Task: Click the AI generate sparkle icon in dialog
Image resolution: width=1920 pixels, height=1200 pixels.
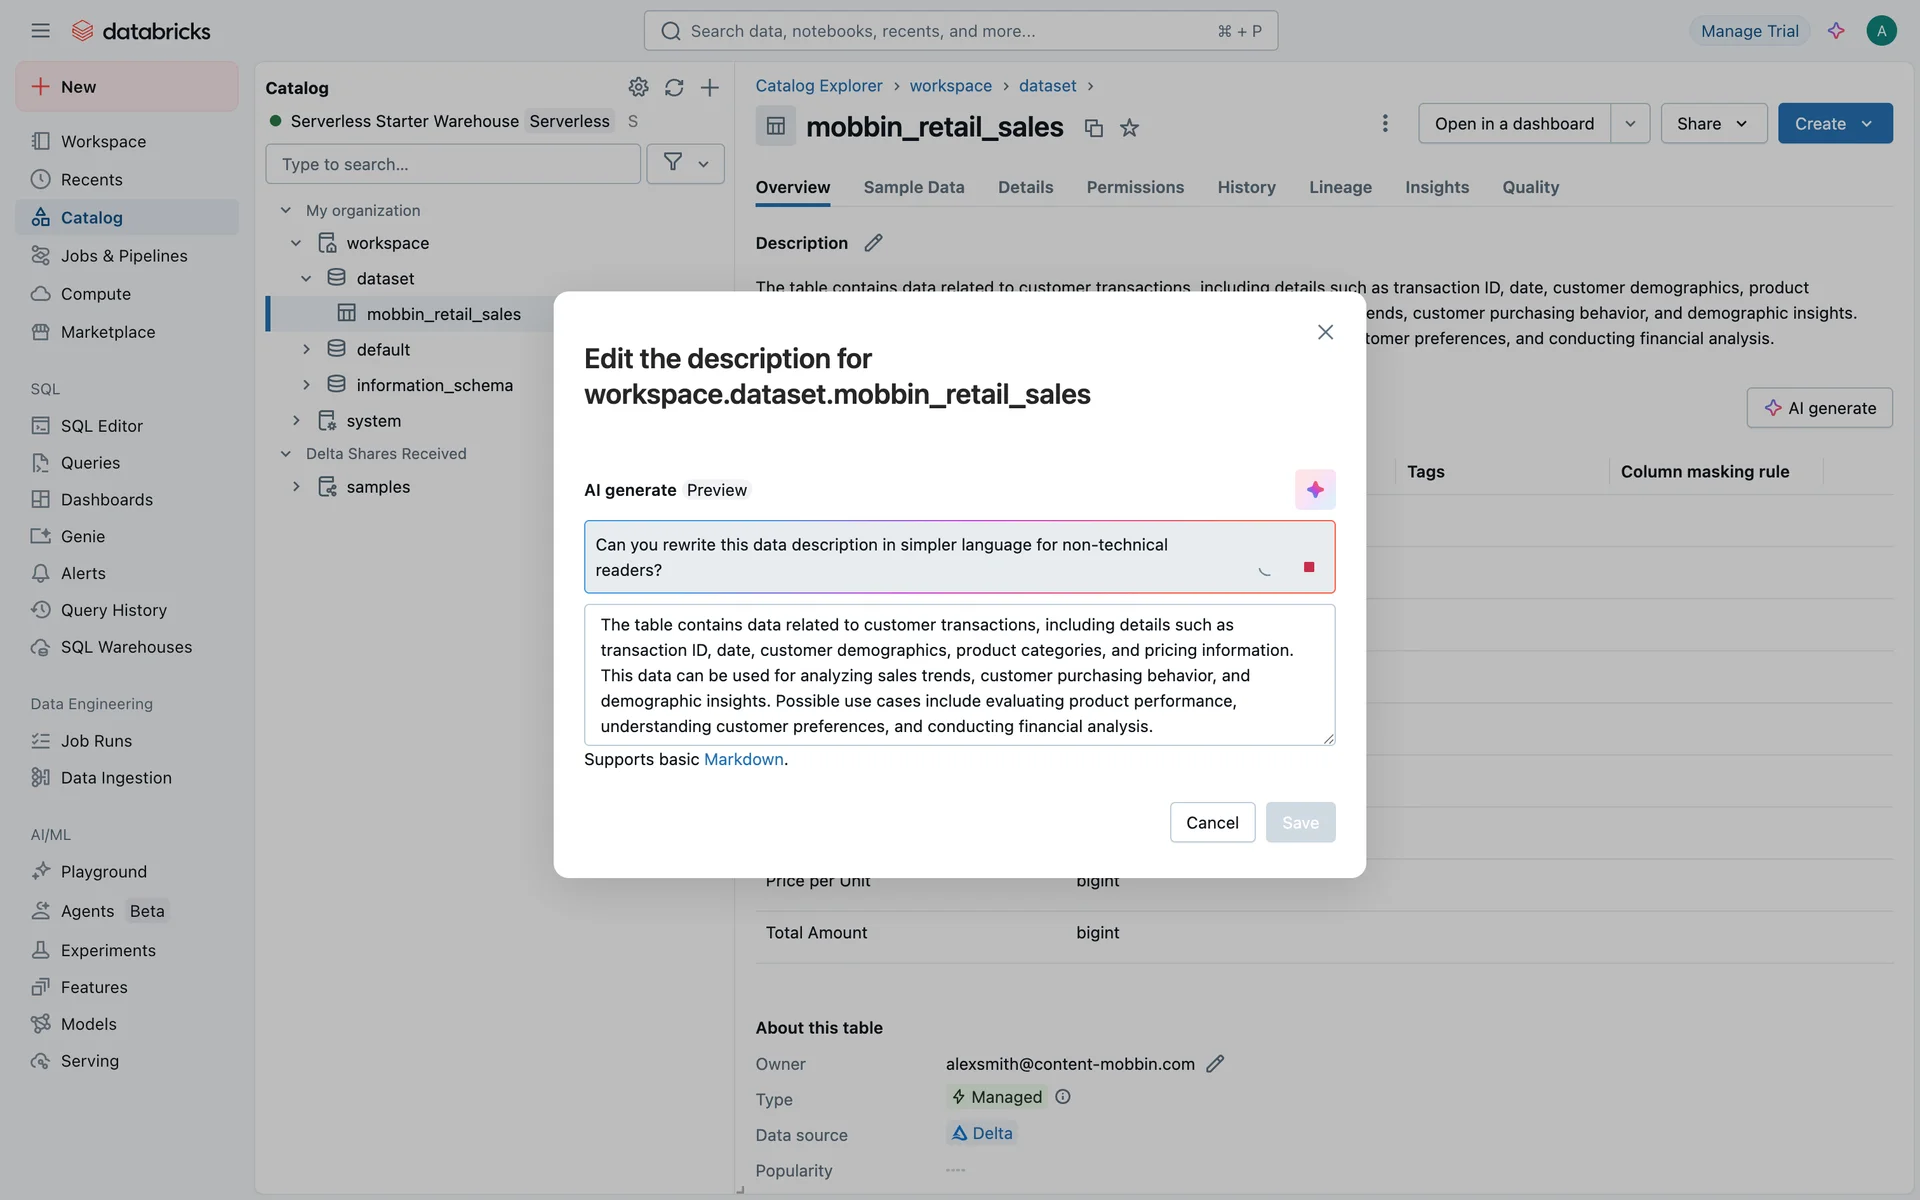Action: pos(1314,489)
